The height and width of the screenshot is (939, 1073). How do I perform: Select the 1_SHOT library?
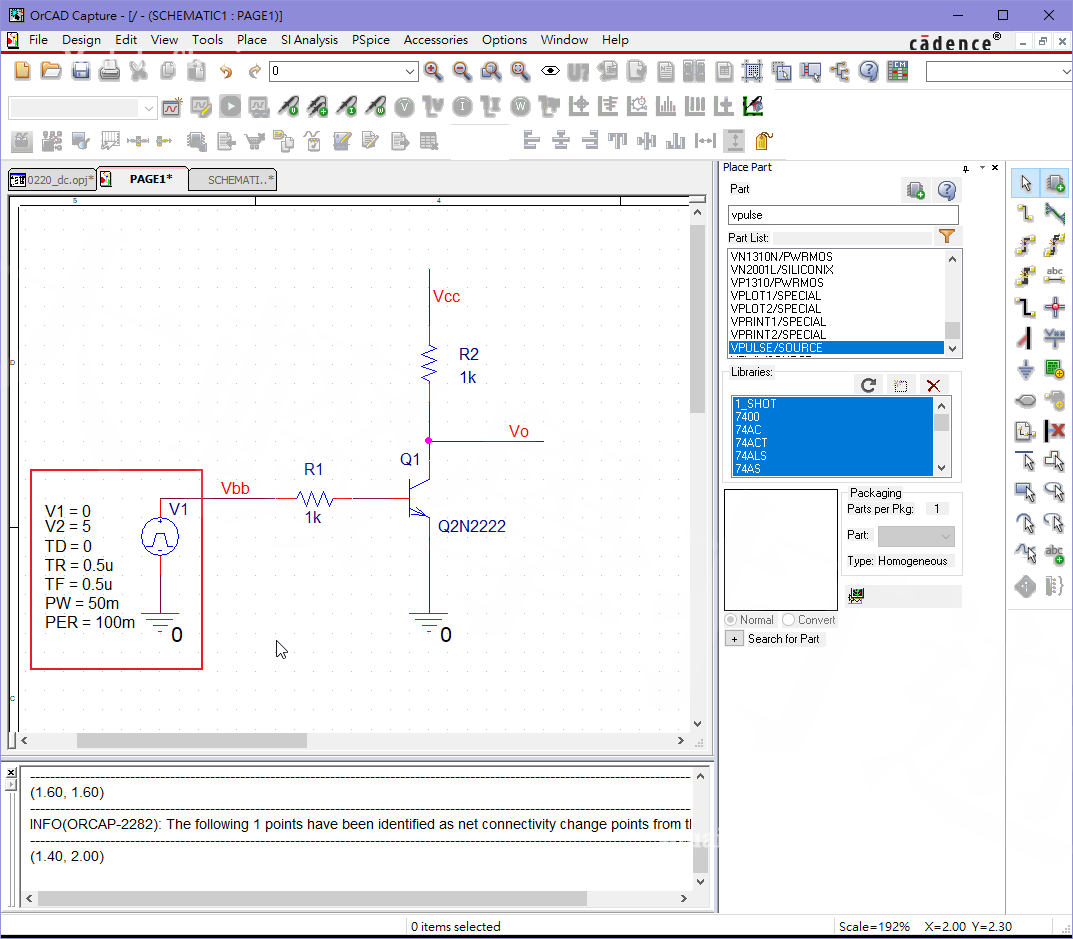832,404
